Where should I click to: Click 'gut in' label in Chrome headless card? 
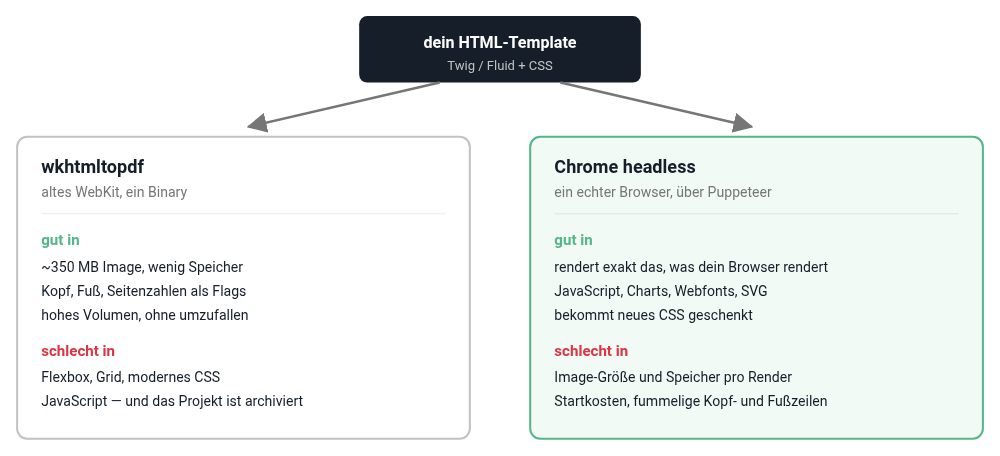tap(573, 240)
